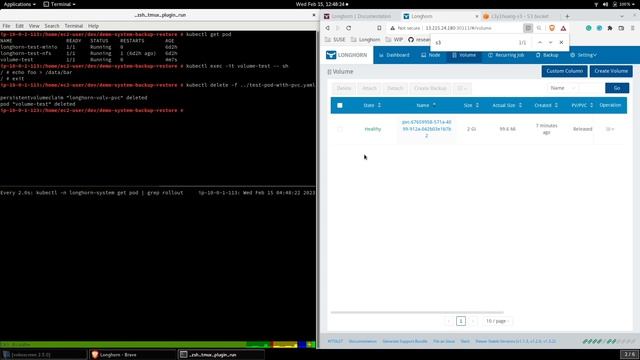Viewport: 640px width, 360px height.
Task: Open the WIP bookmarks folder
Action: 394,40
